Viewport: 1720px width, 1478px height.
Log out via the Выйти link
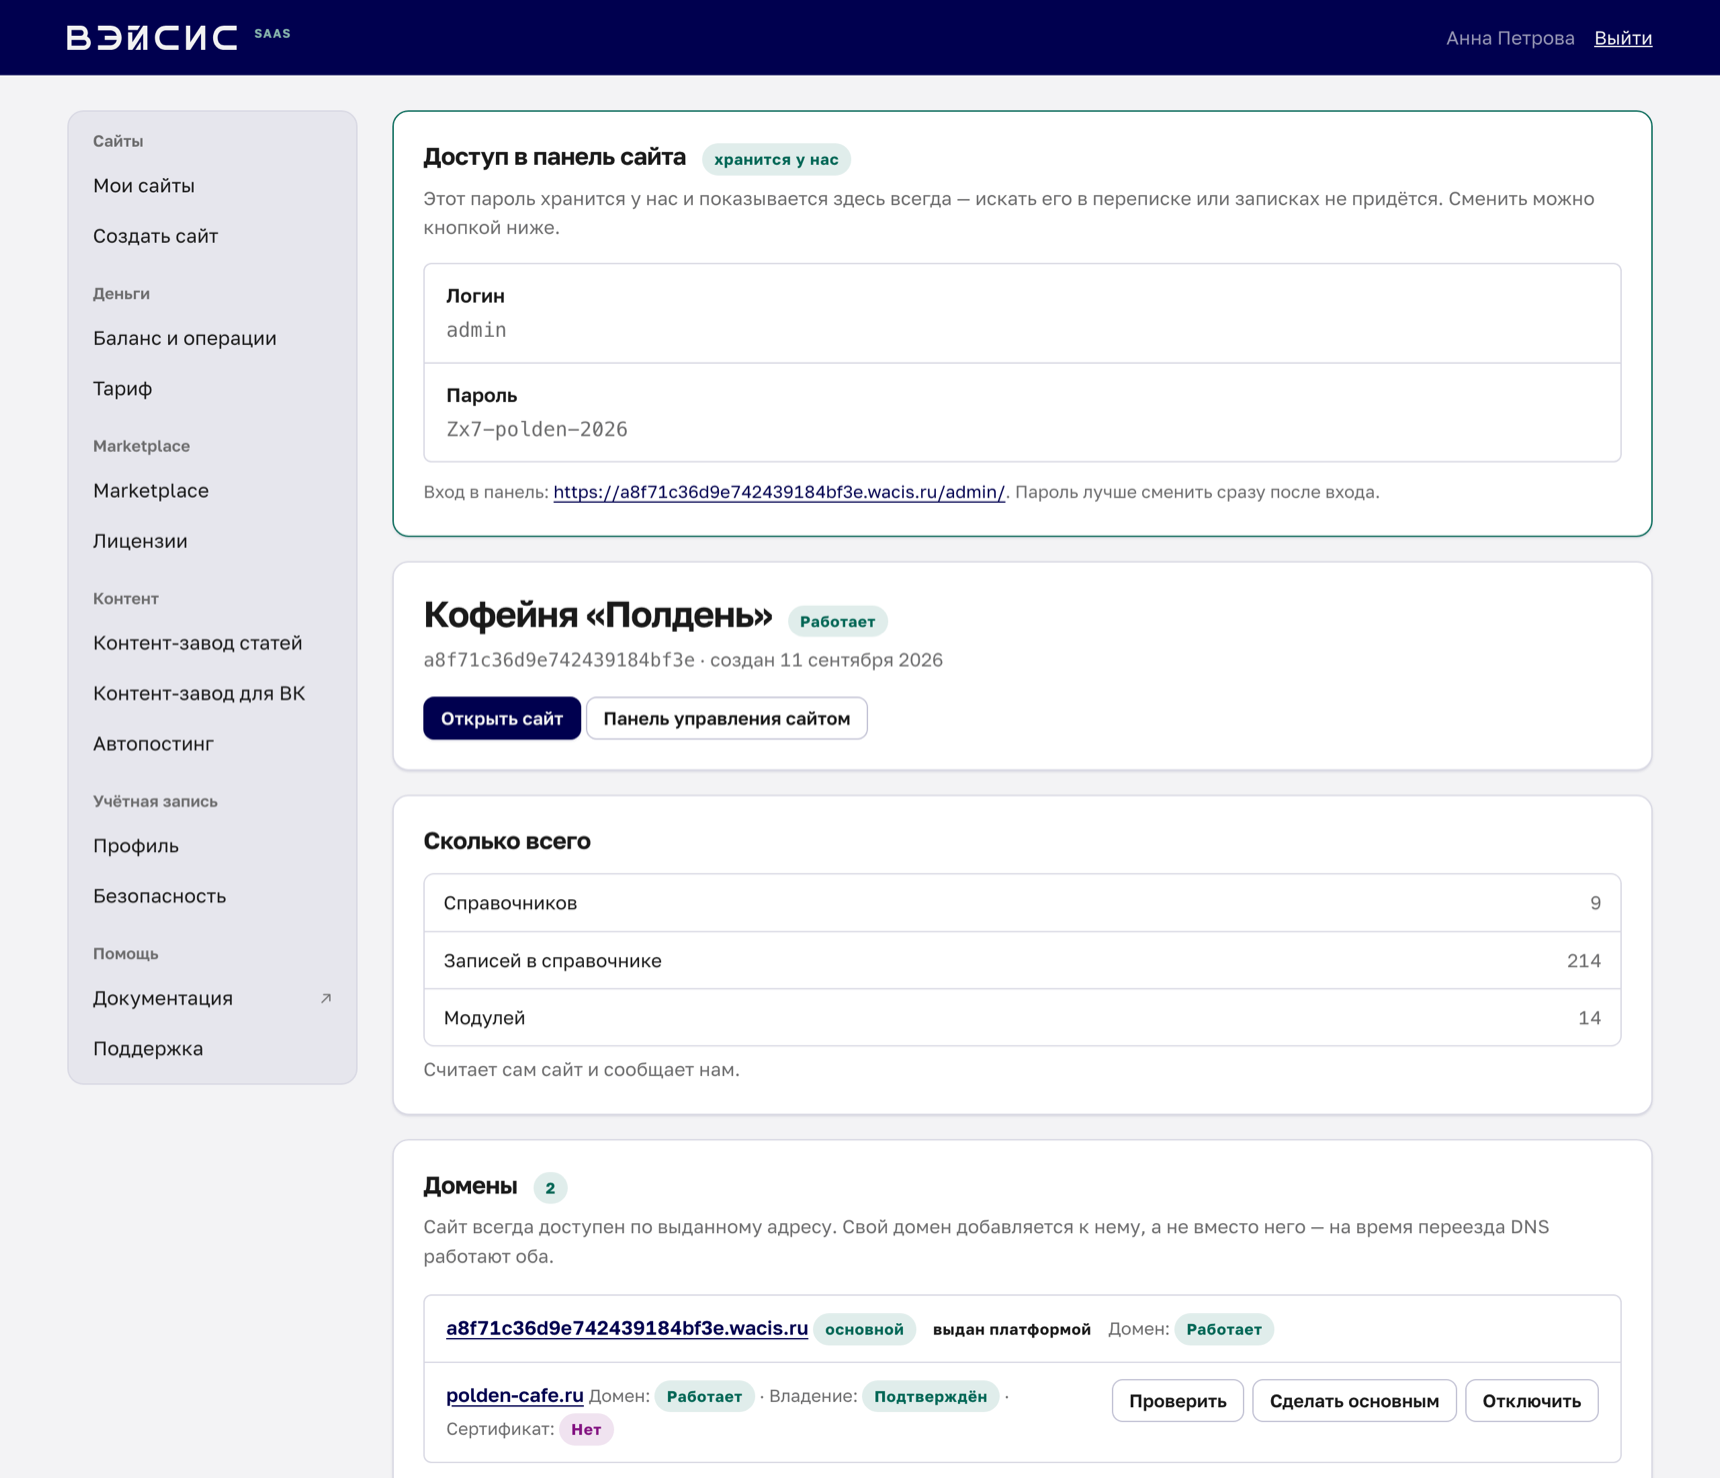pyautogui.click(x=1622, y=38)
